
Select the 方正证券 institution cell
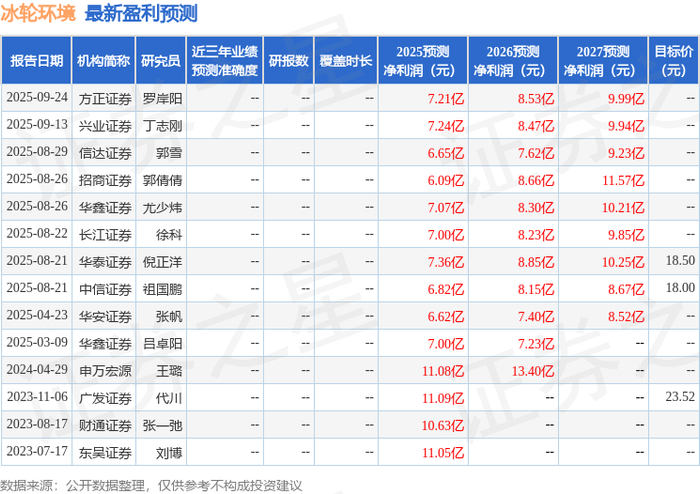105,99
